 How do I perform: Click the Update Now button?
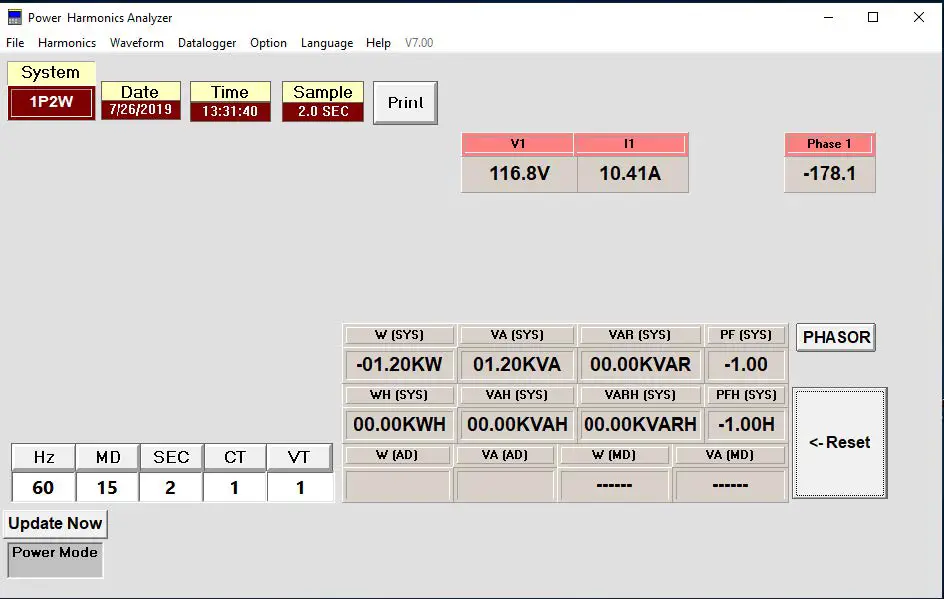pyautogui.click(x=55, y=523)
